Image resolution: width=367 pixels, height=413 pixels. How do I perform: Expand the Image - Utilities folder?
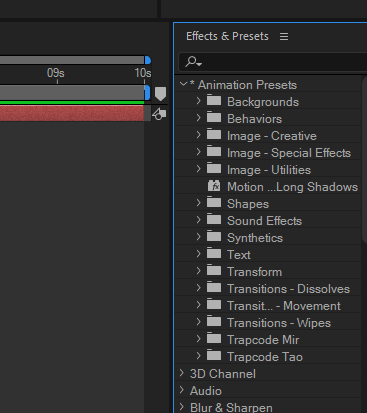tap(199, 169)
